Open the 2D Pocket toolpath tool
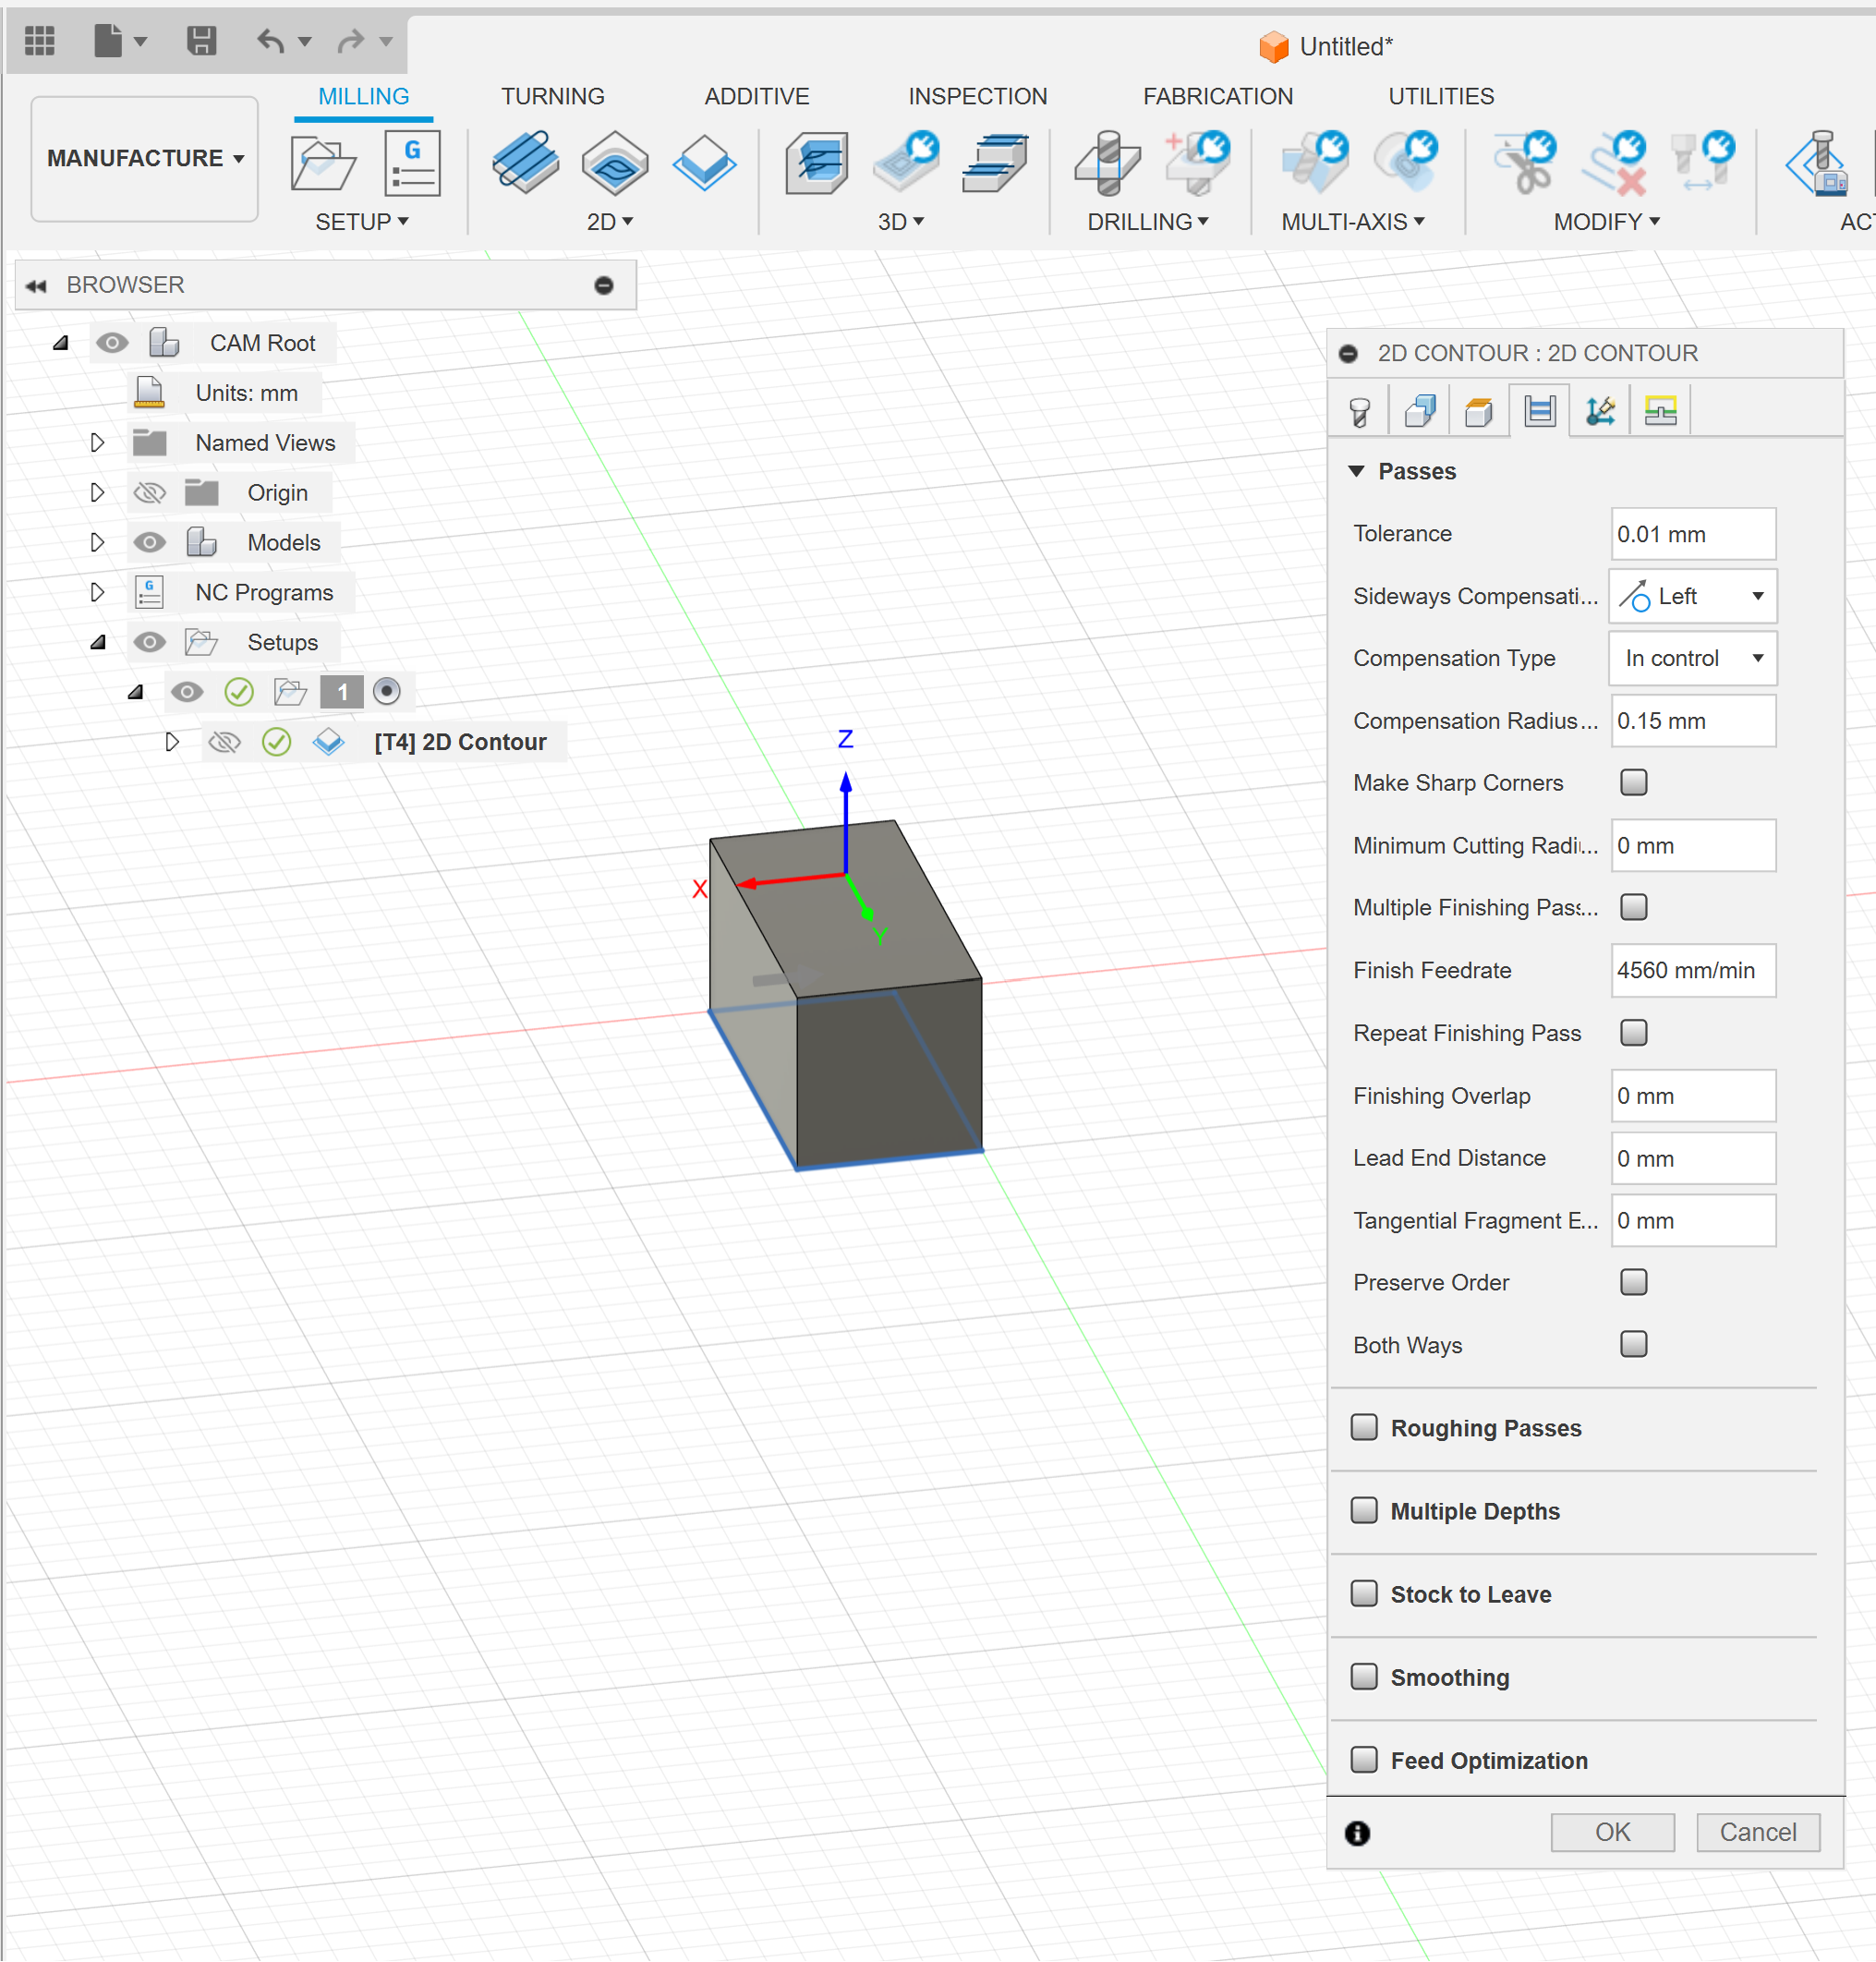Image resolution: width=1876 pixels, height=1962 pixels. [615, 165]
